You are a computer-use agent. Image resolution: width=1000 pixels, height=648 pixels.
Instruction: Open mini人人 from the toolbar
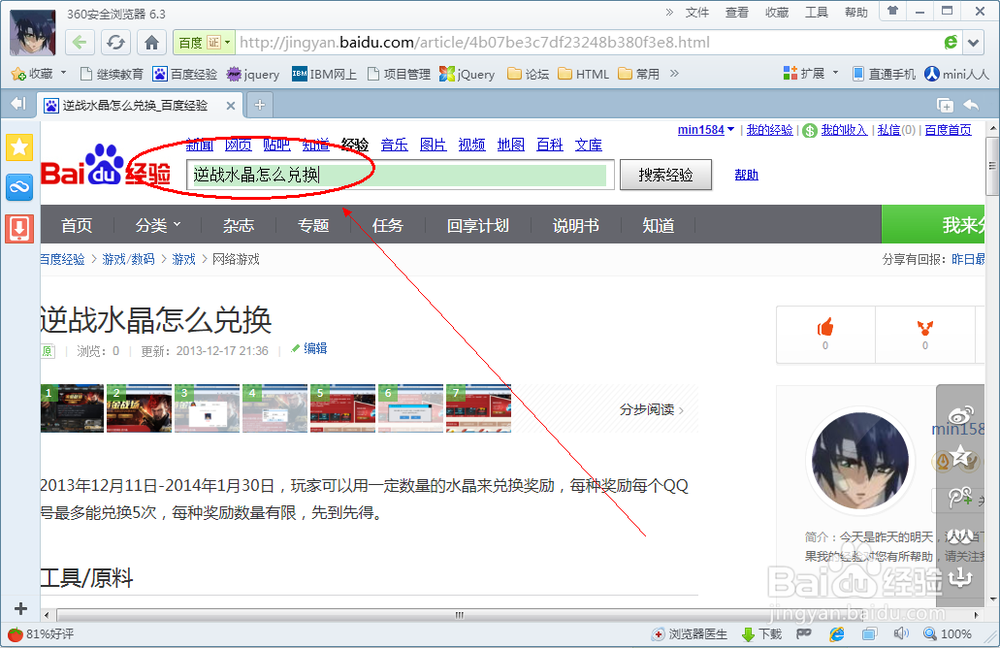click(x=957, y=73)
